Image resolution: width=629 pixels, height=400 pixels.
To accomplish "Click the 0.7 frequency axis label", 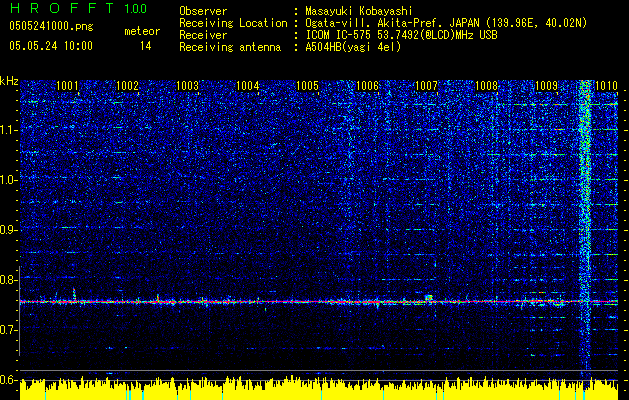I will 9,330.
